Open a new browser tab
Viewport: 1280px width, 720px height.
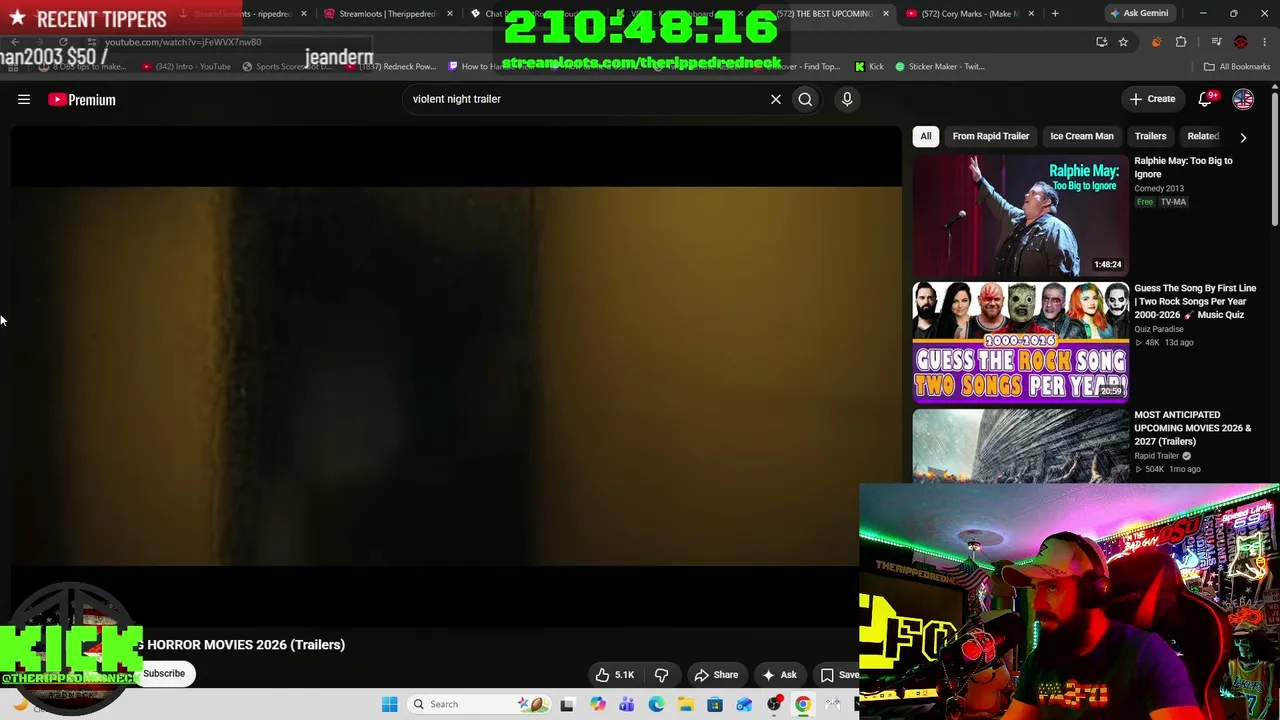point(1055,14)
